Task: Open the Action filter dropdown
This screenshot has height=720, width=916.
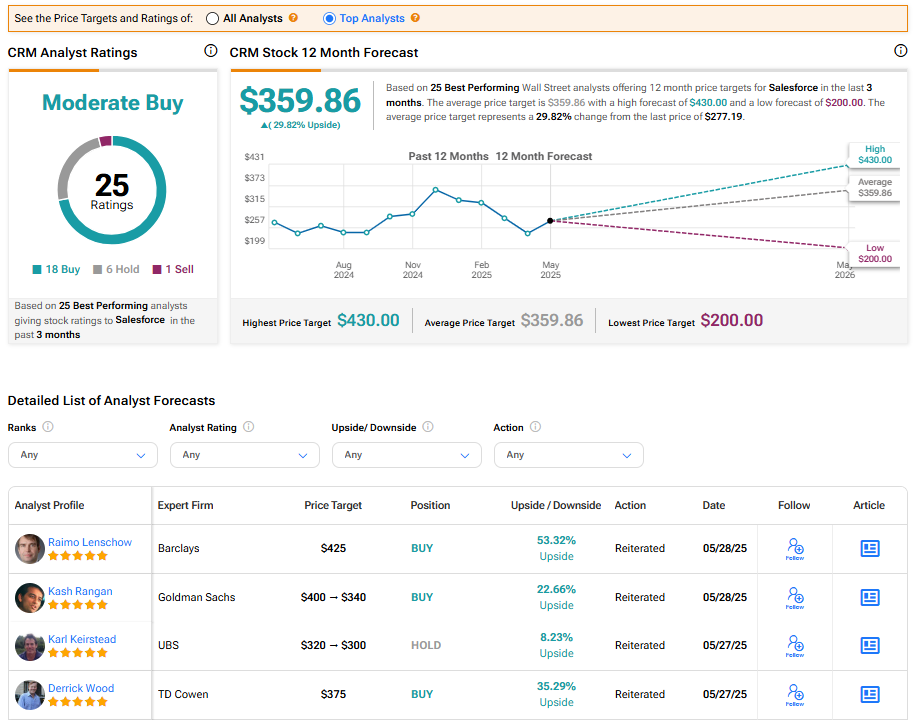Action: click(568, 455)
